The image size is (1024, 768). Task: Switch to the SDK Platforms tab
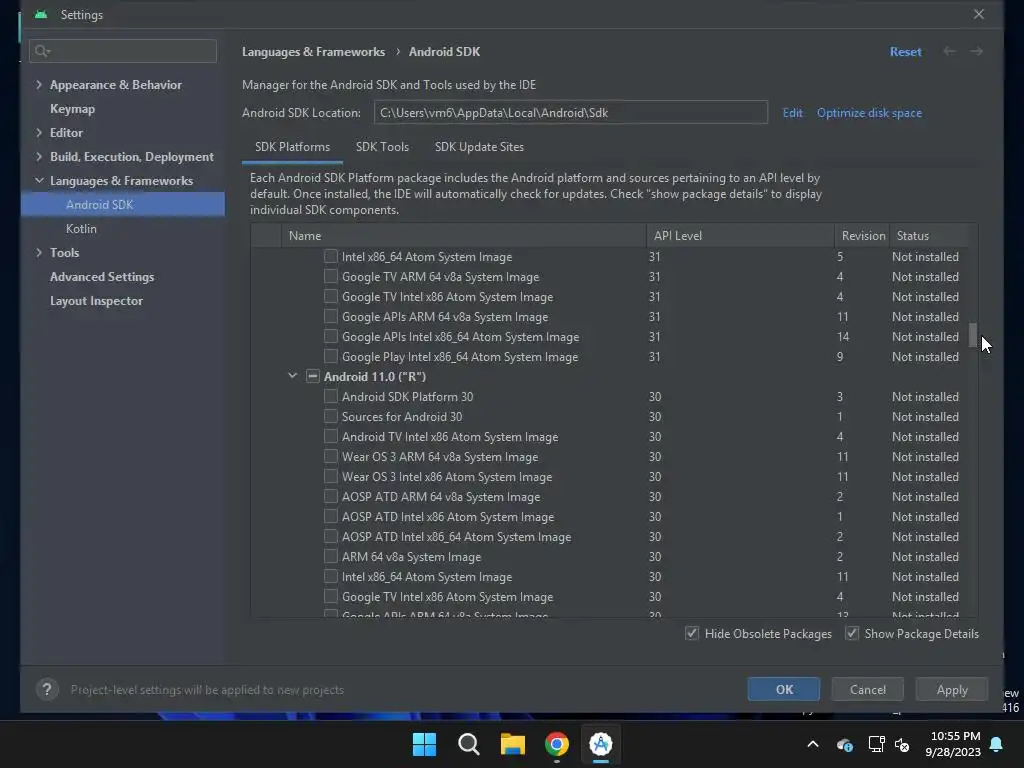(293, 147)
